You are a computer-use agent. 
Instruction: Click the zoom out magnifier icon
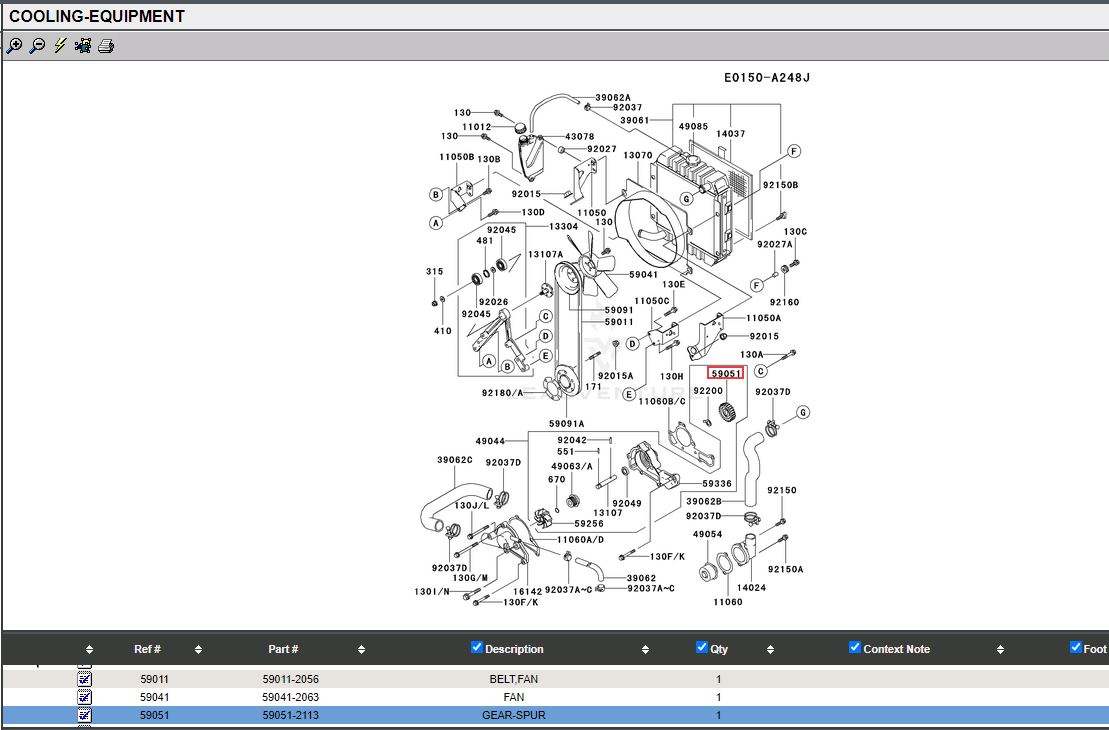pyautogui.click(x=37, y=46)
